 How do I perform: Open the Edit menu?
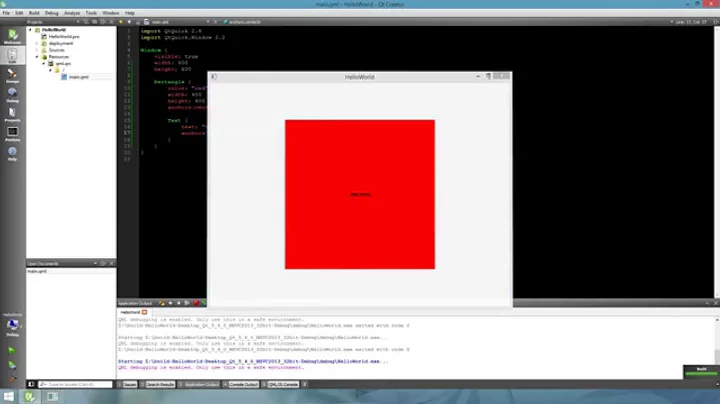pos(19,13)
